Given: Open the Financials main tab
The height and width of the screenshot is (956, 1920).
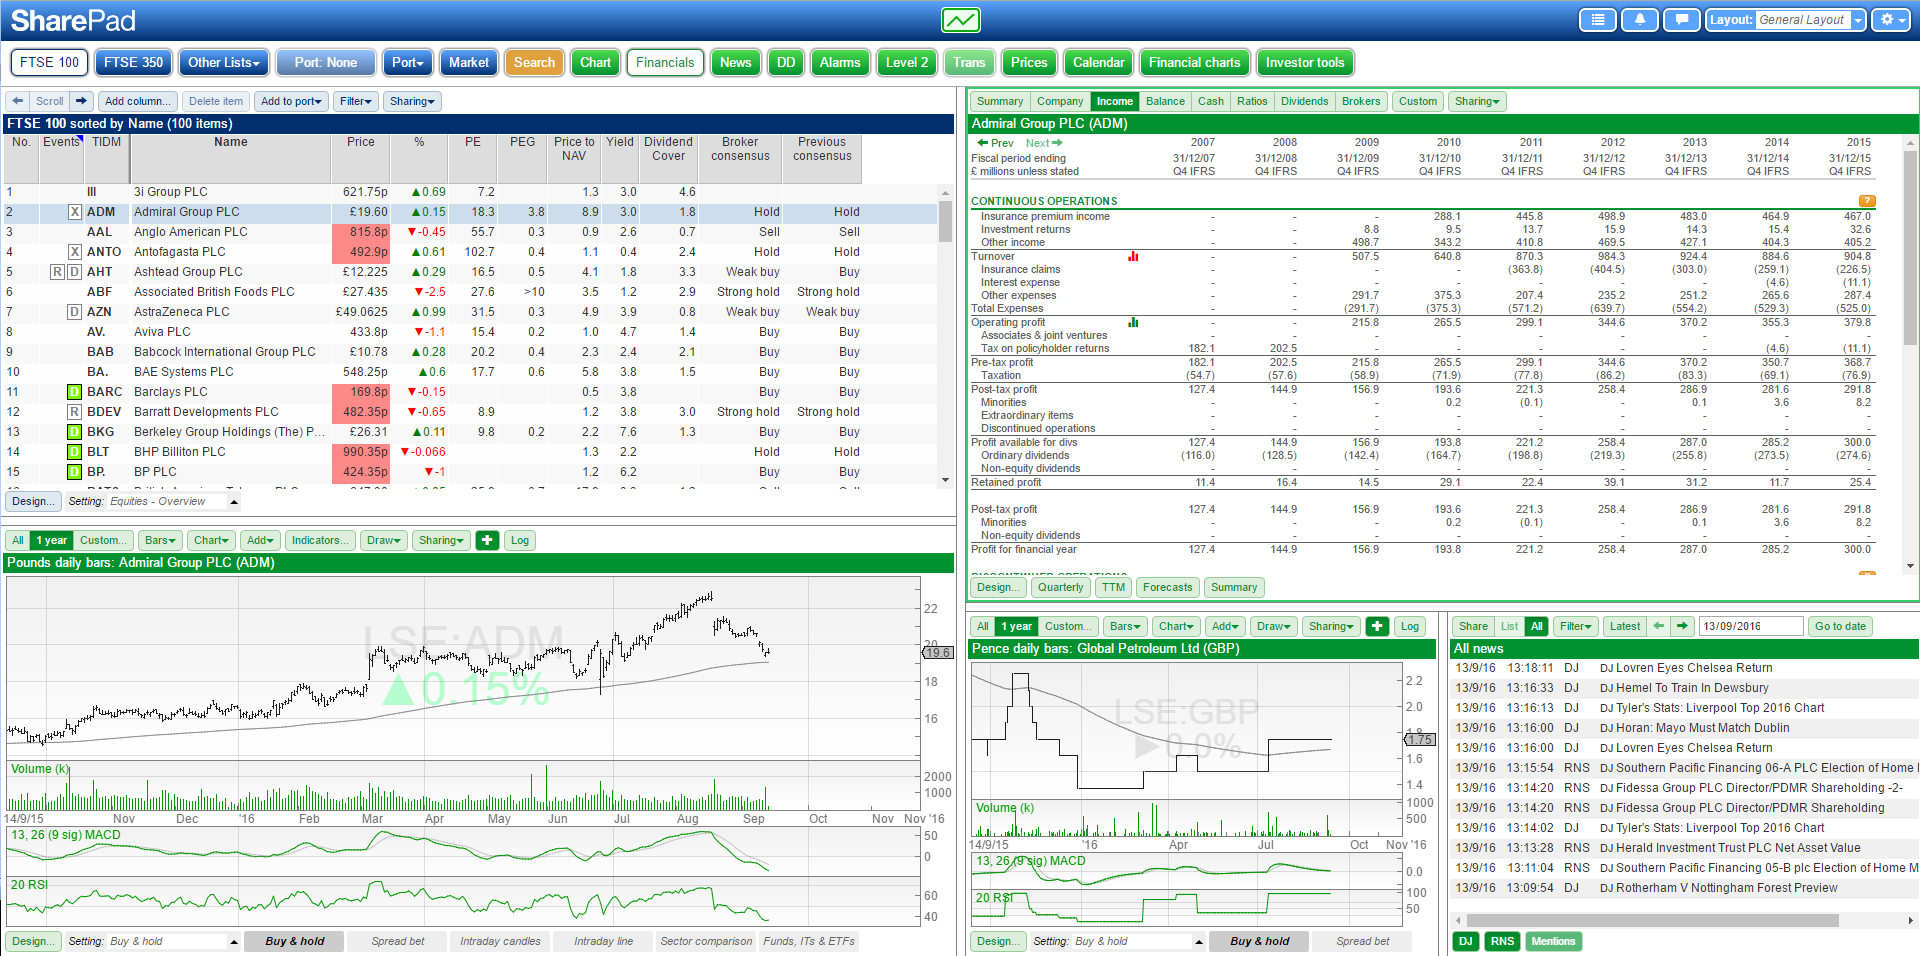Looking at the screenshot, I should pyautogui.click(x=665, y=62).
